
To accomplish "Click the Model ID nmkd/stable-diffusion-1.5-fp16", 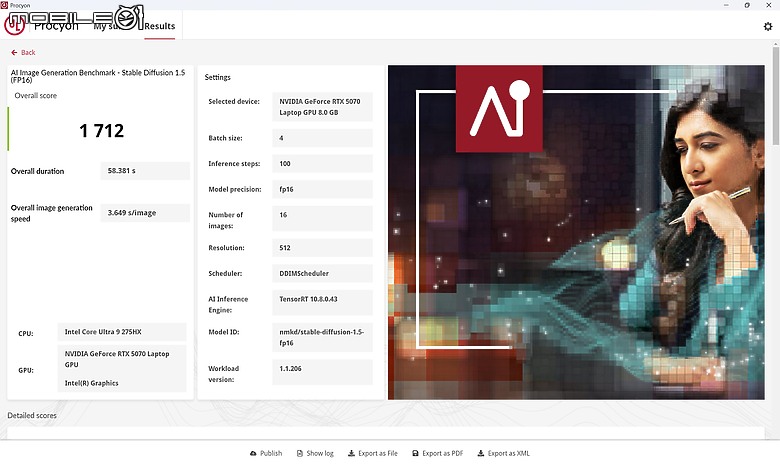I will pos(322,337).
